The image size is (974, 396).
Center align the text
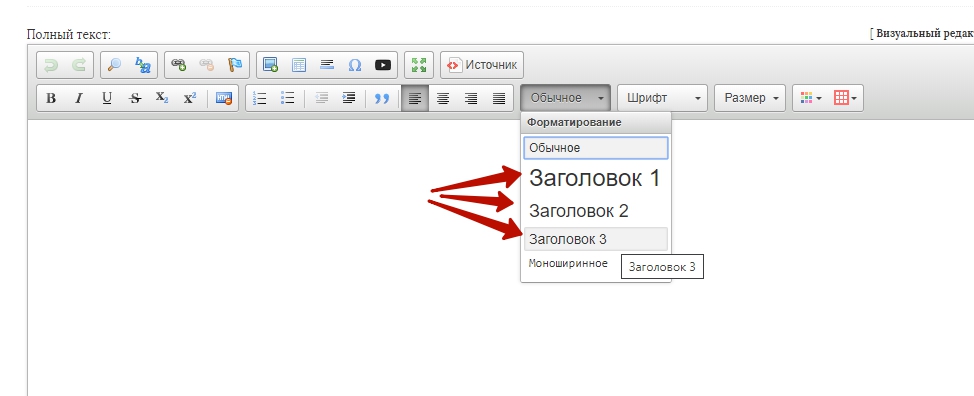pyautogui.click(x=443, y=98)
